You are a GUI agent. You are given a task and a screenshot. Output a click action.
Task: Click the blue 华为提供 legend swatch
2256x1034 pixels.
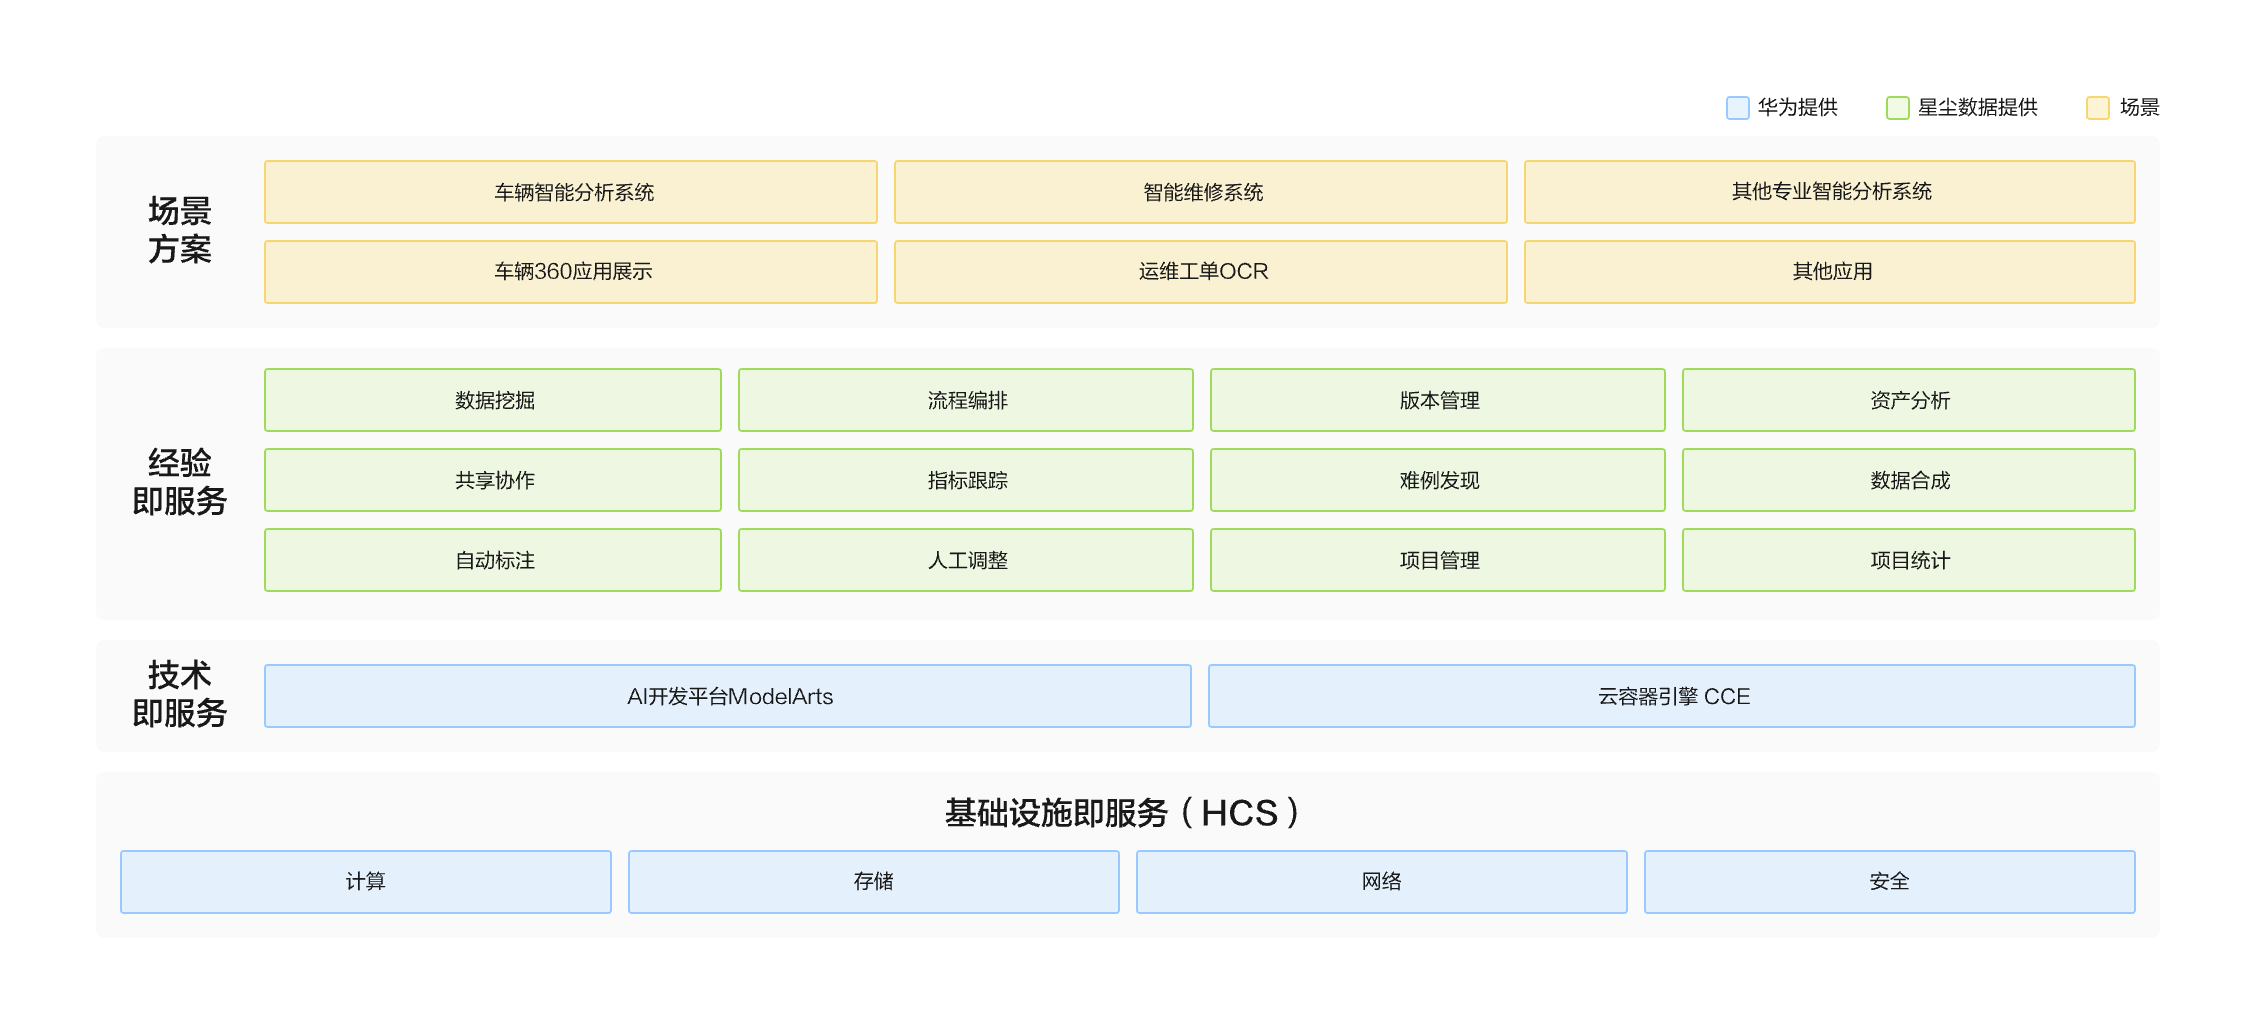tap(1737, 108)
